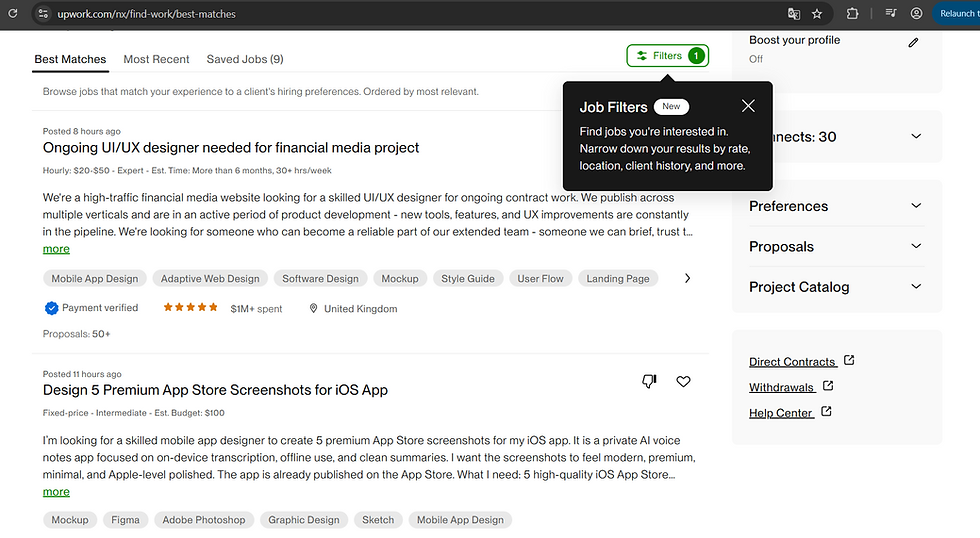Expand the Proposals section
Viewport: 980px width, 538px height.
(916, 247)
